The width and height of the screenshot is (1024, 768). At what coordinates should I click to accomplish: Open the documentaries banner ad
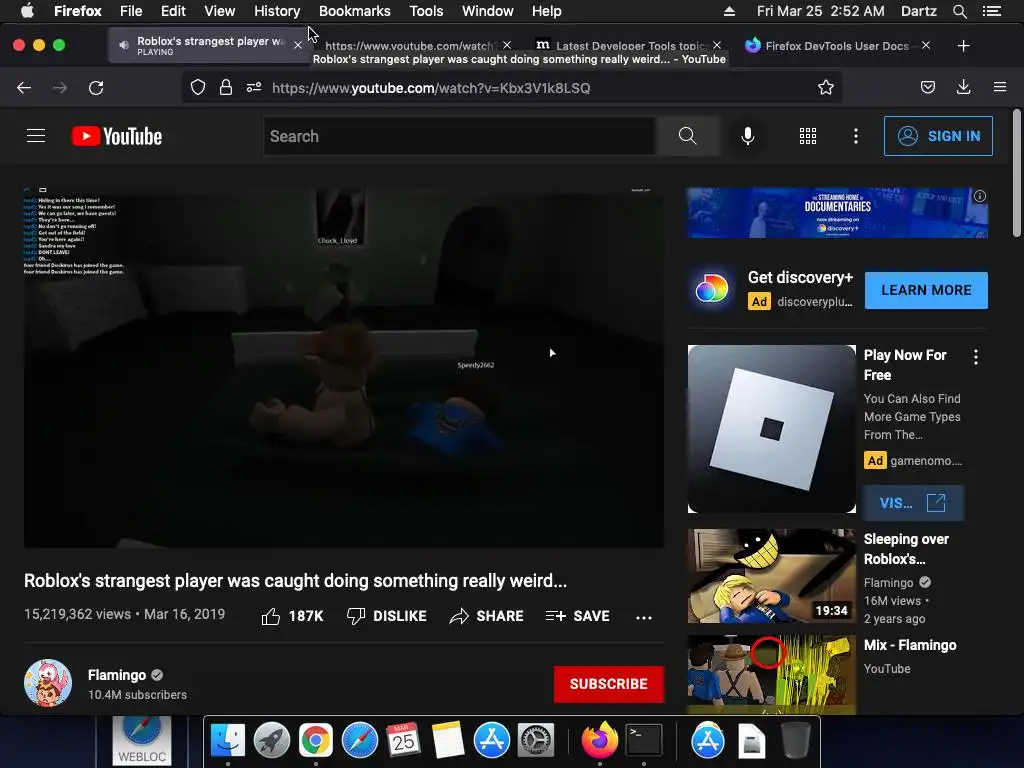point(837,213)
